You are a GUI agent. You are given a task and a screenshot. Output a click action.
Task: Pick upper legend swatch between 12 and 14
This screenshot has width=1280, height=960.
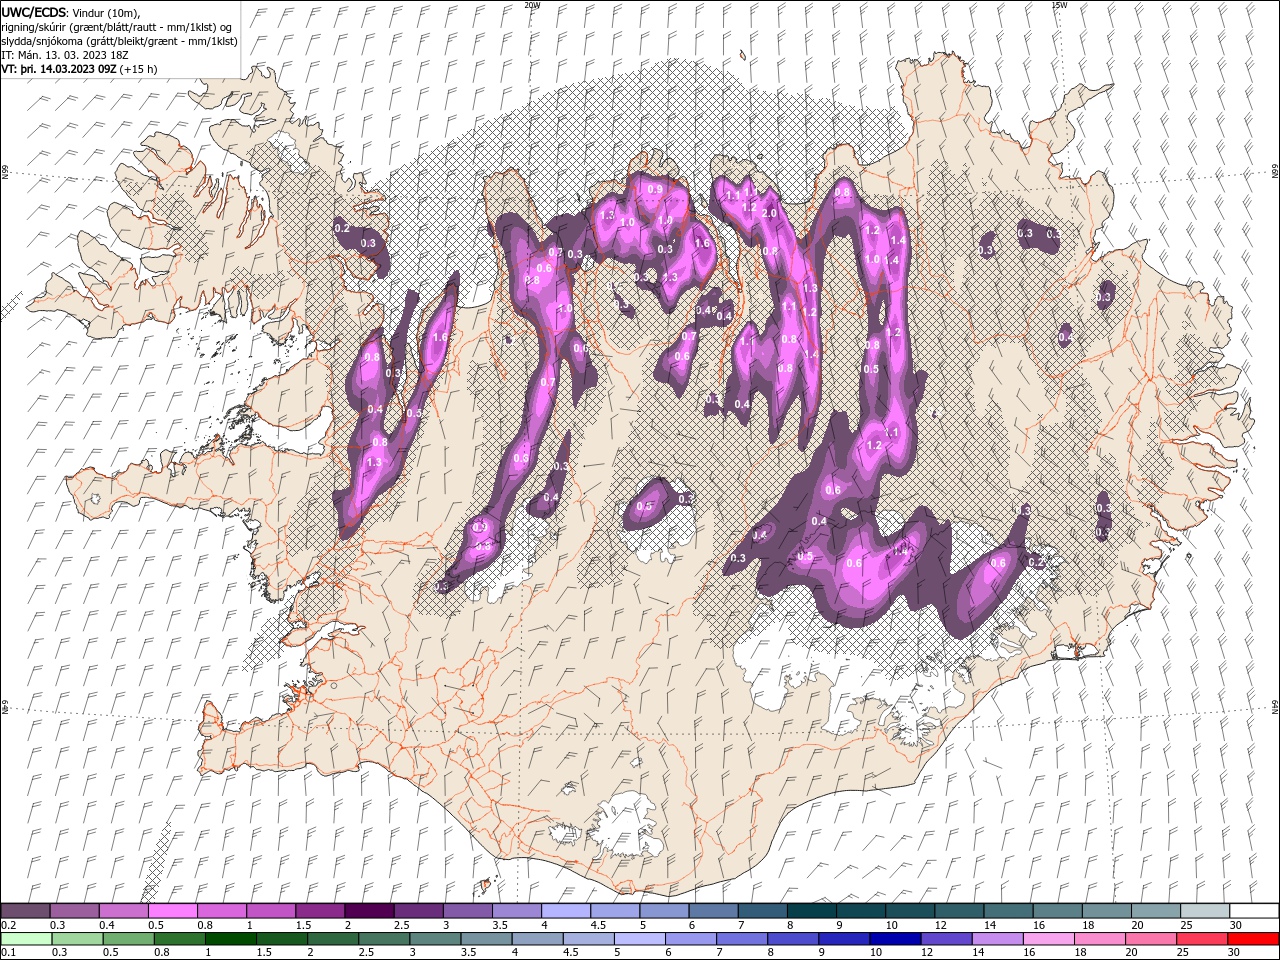pyautogui.click(x=959, y=910)
